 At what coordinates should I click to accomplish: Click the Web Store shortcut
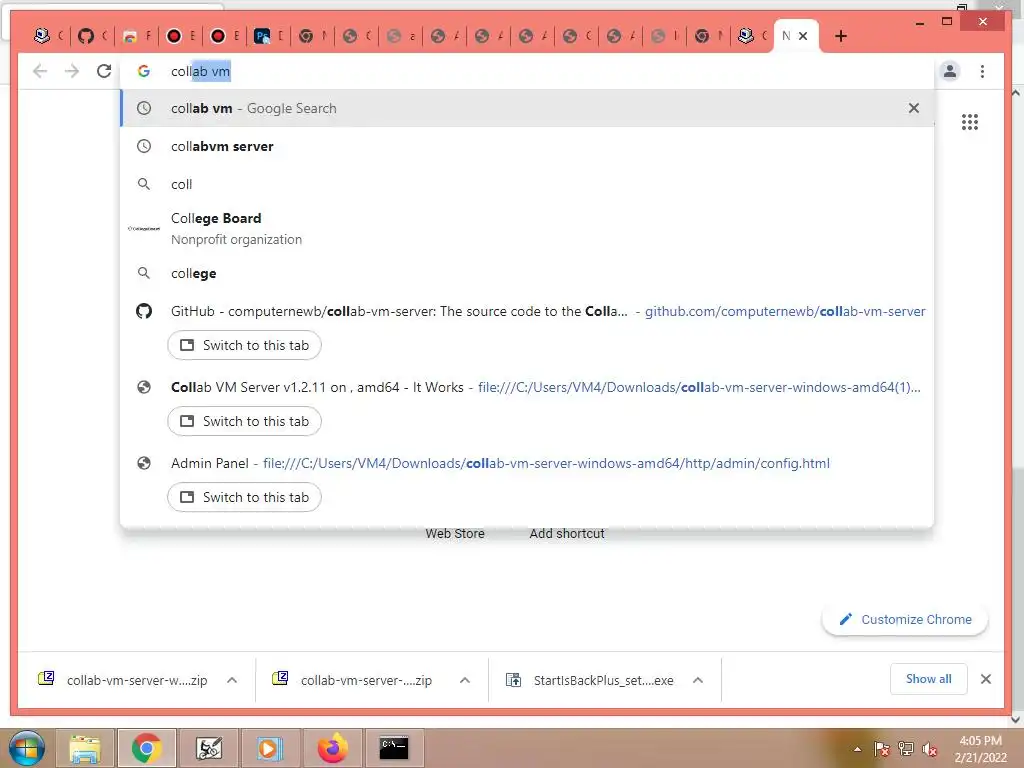point(455,534)
